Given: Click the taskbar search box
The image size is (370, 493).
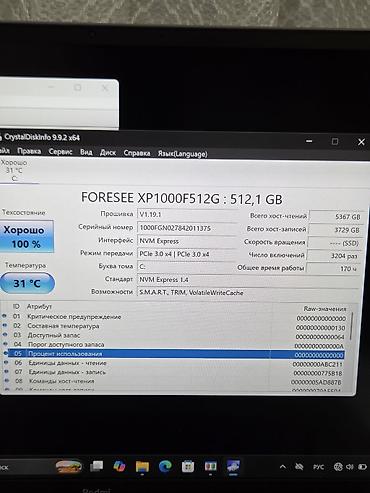Looking at the screenshot, I should (x=25, y=467).
